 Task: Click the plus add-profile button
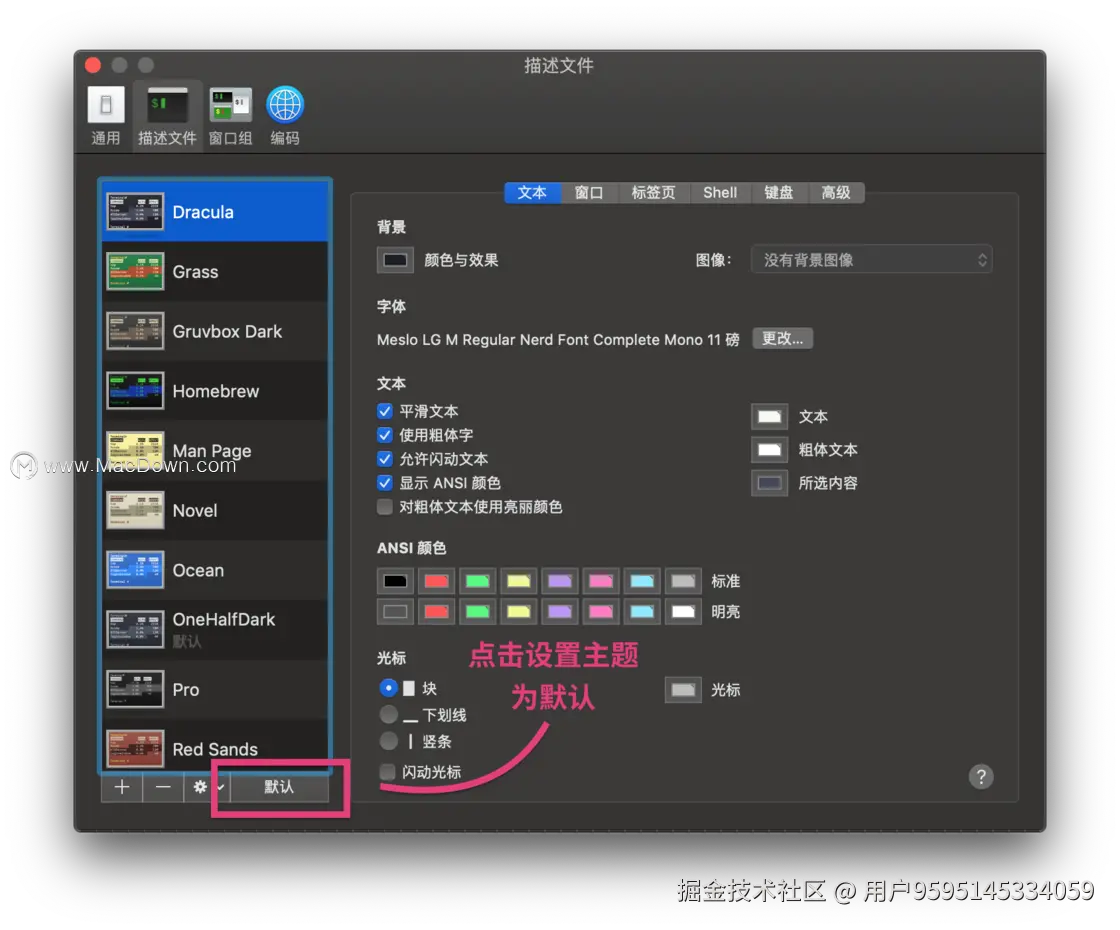click(122, 786)
